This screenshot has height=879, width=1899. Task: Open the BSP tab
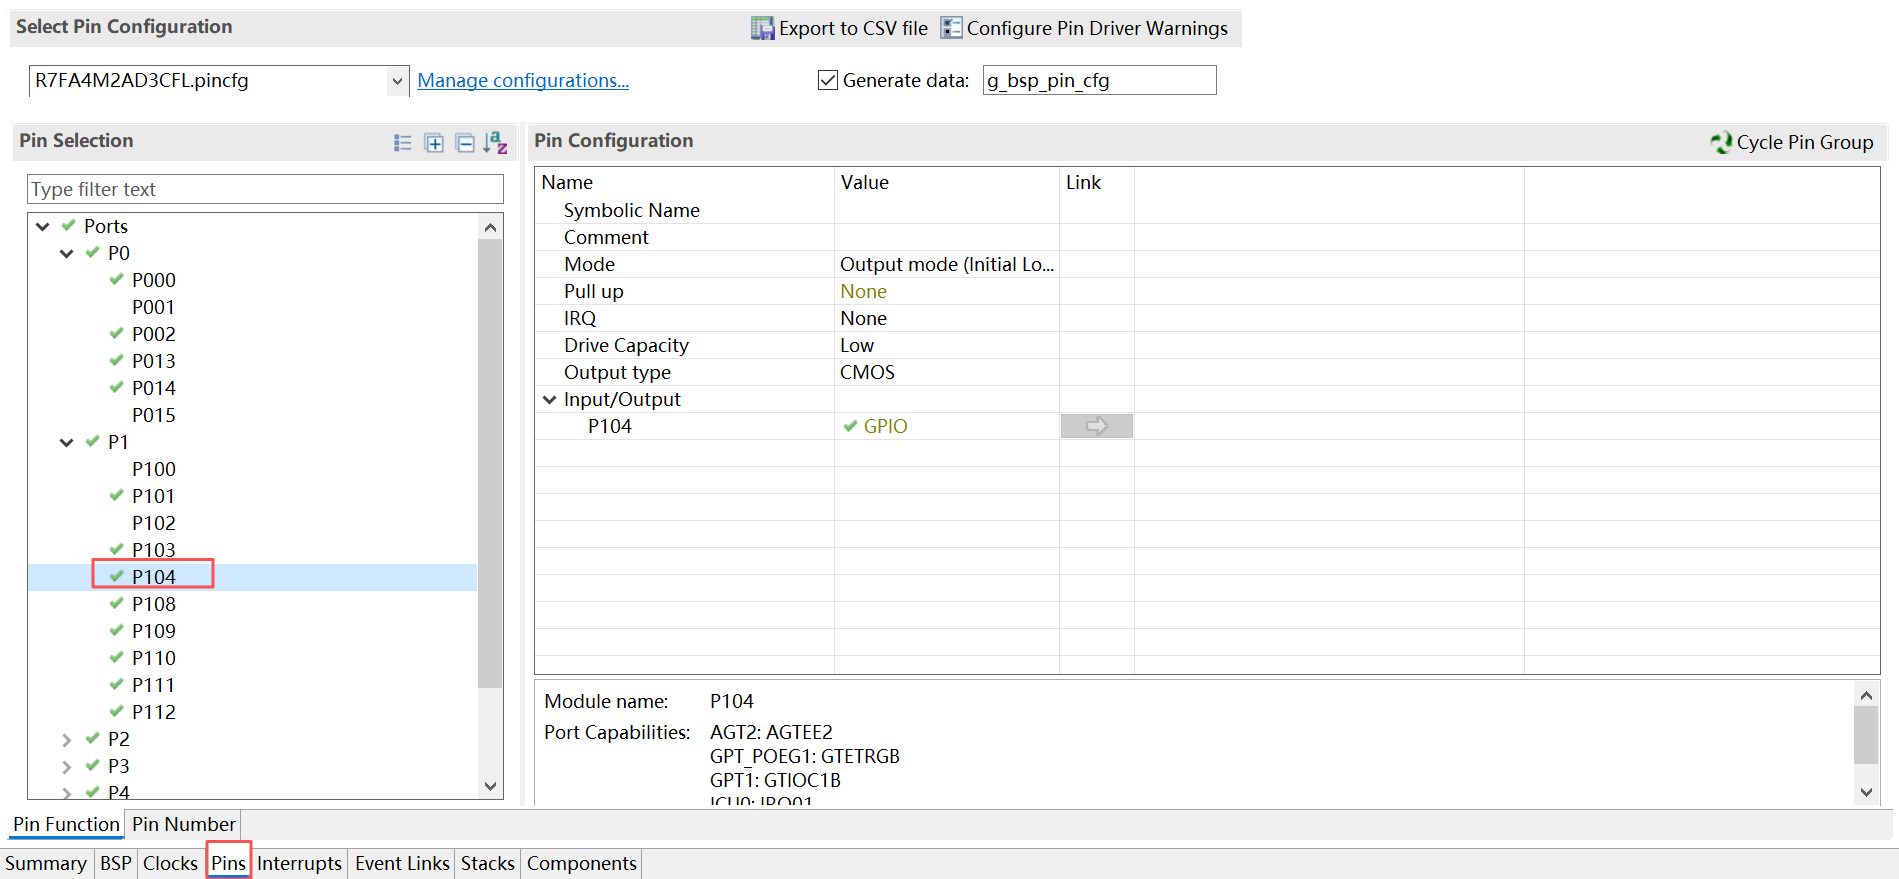tap(116, 863)
